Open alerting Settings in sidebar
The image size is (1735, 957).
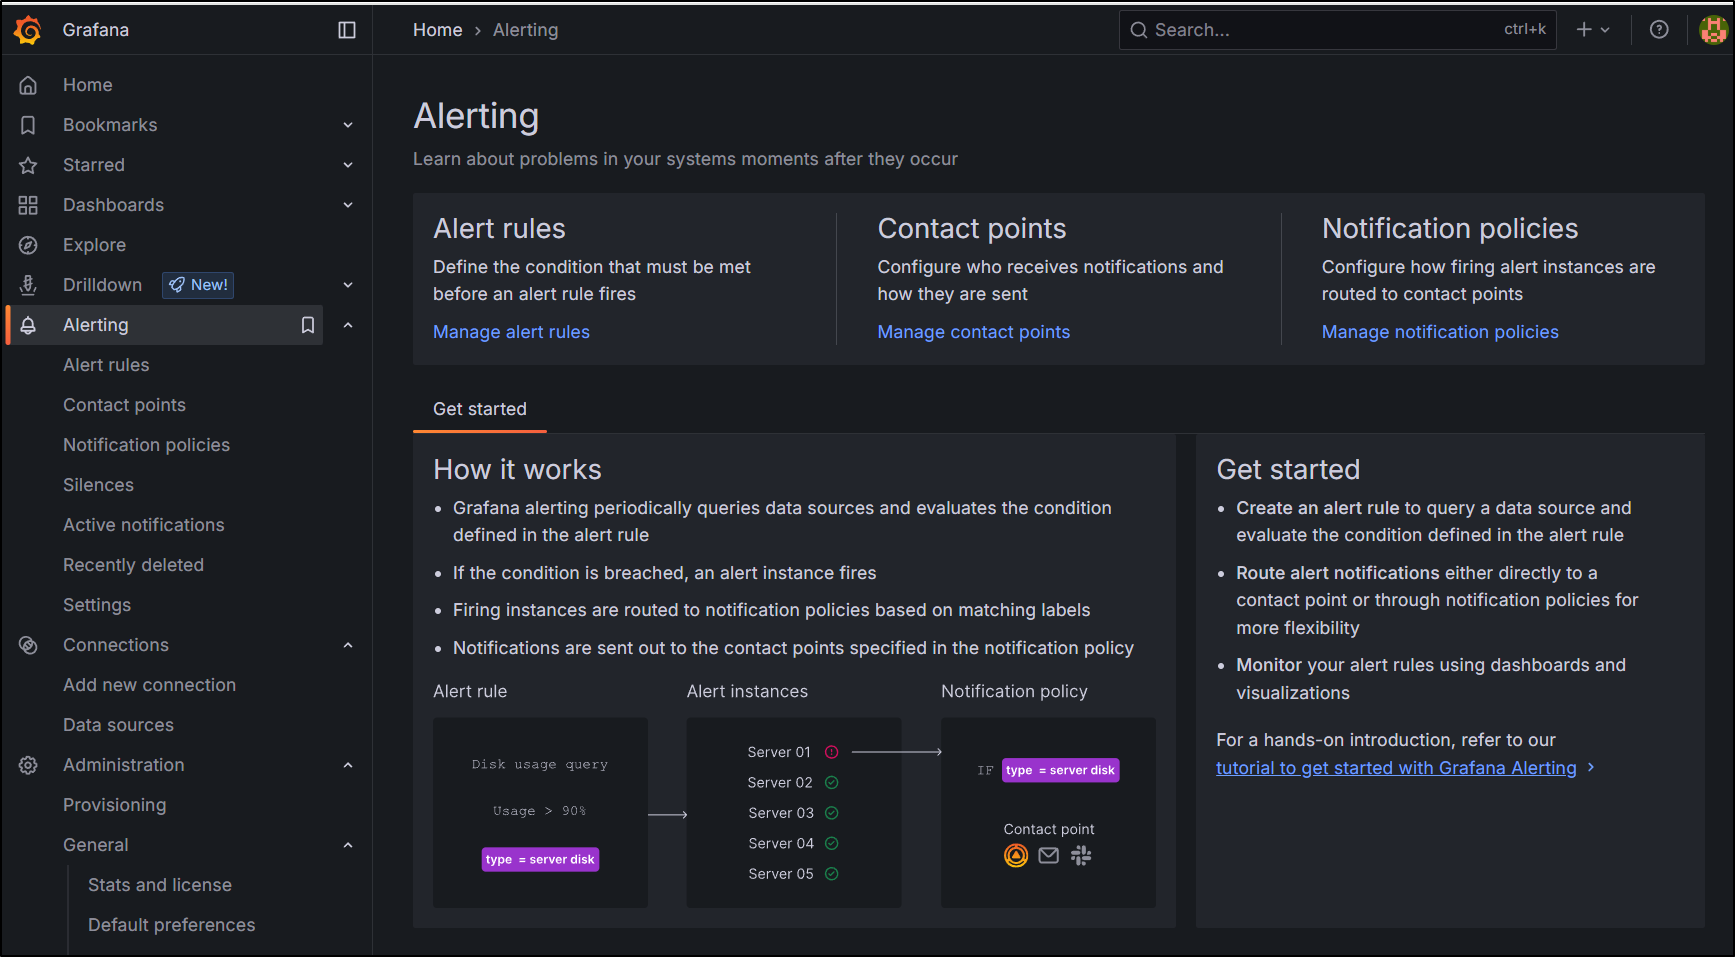pos(97,605)
